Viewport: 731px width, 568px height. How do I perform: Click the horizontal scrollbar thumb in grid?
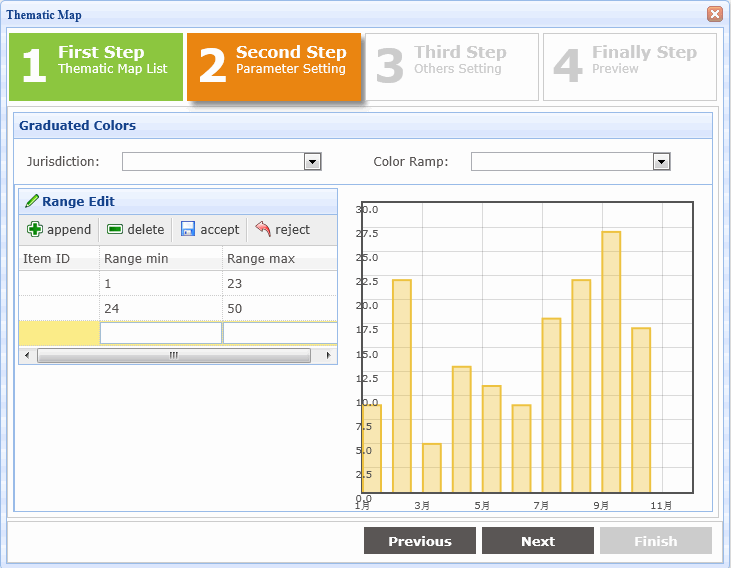tap(173, 355)
